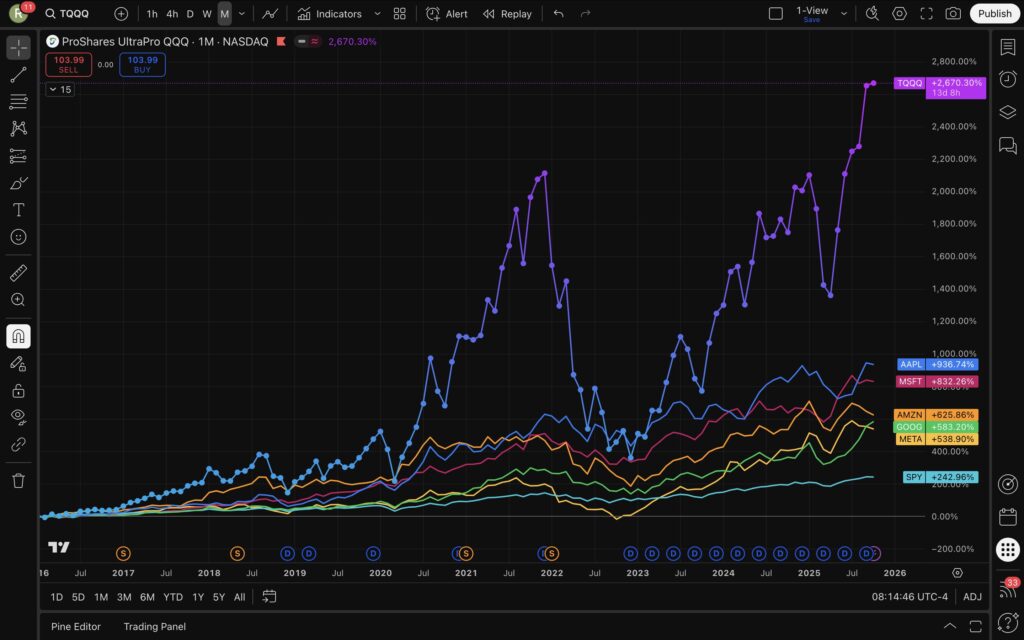Activate the Zoom In tool
Image resolution: width=1024 pixels, height=640 pixels.
pyautogui.click(x=17, y=299)
